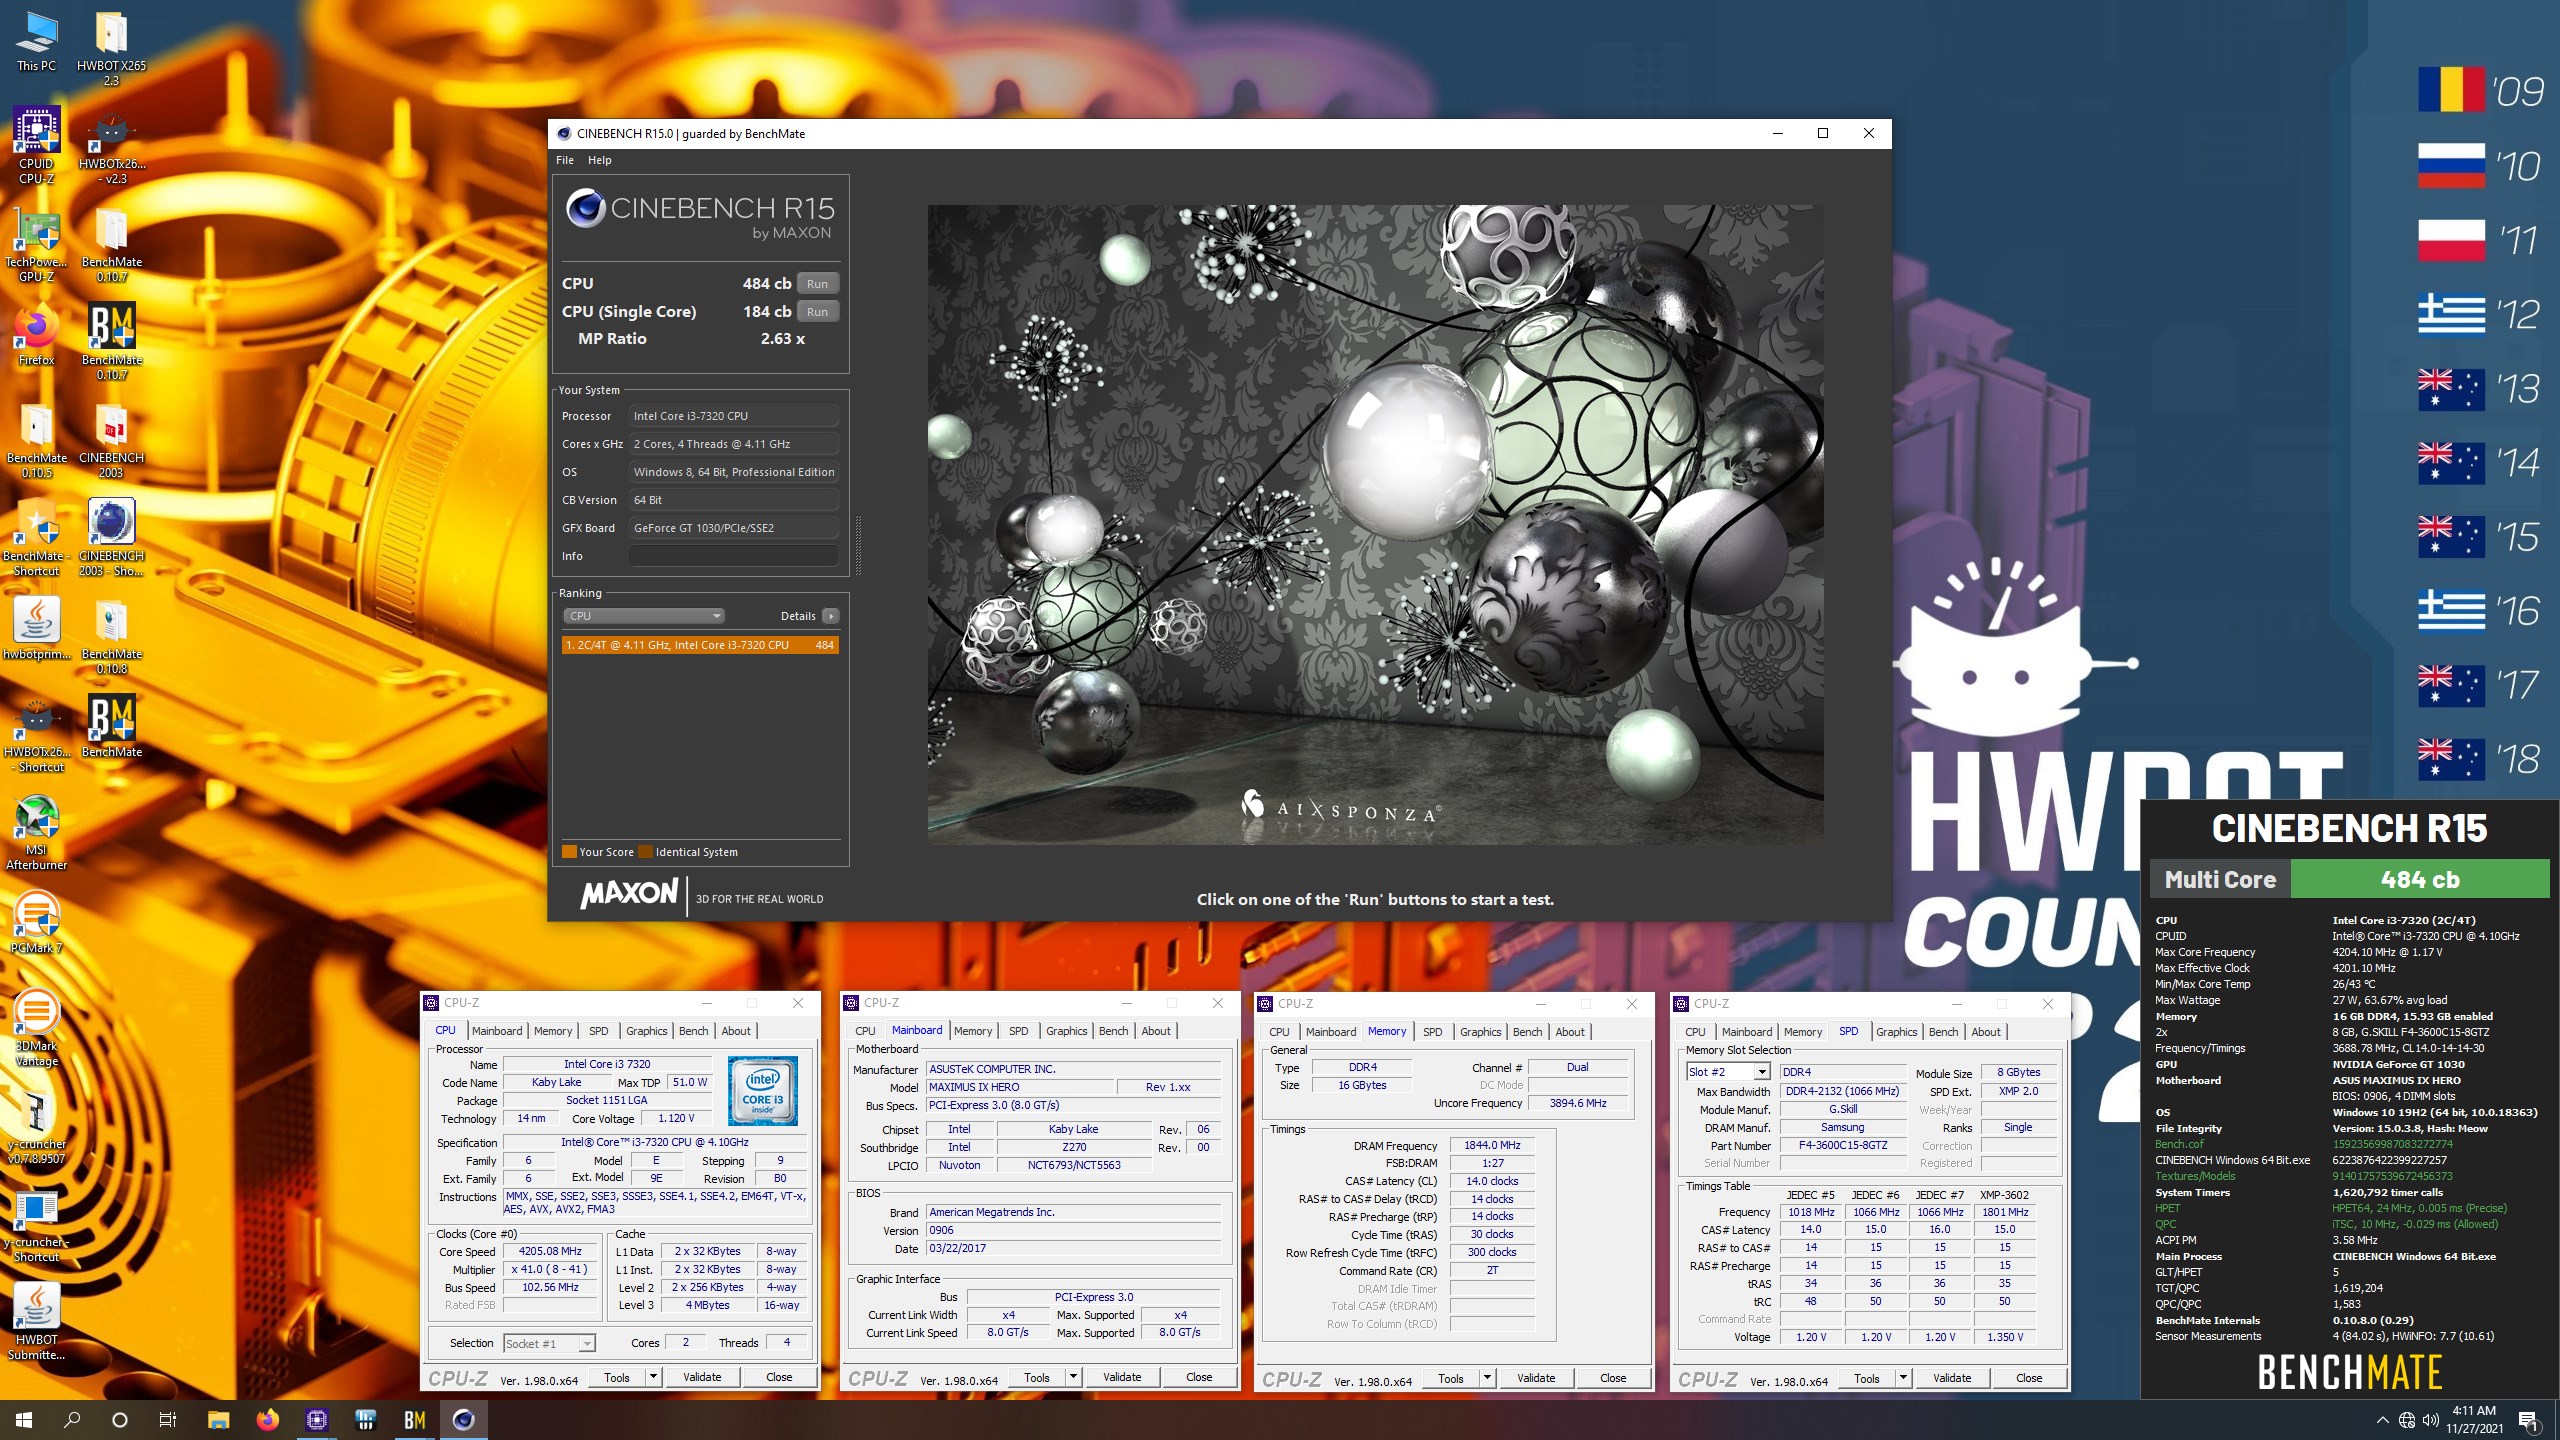Open the BenchMate 0.10.8 folder icon
Viewport: 2560px width, 1440px height.
111,635
